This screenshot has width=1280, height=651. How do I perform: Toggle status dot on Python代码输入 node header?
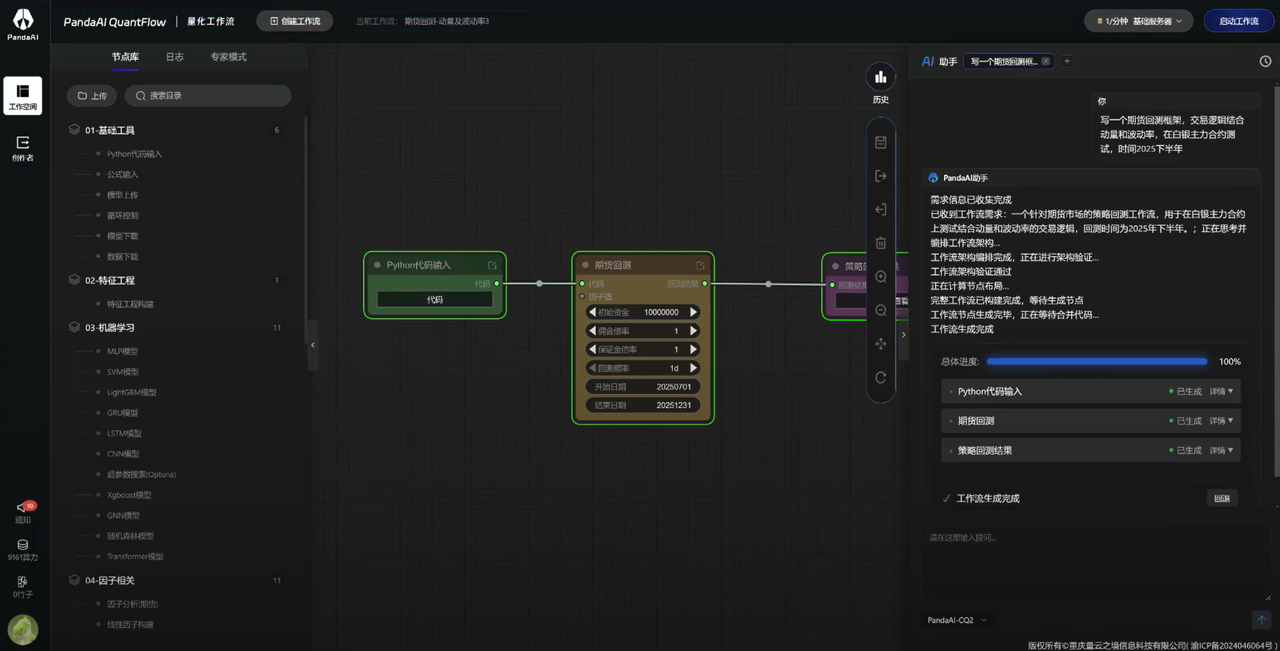377,265
